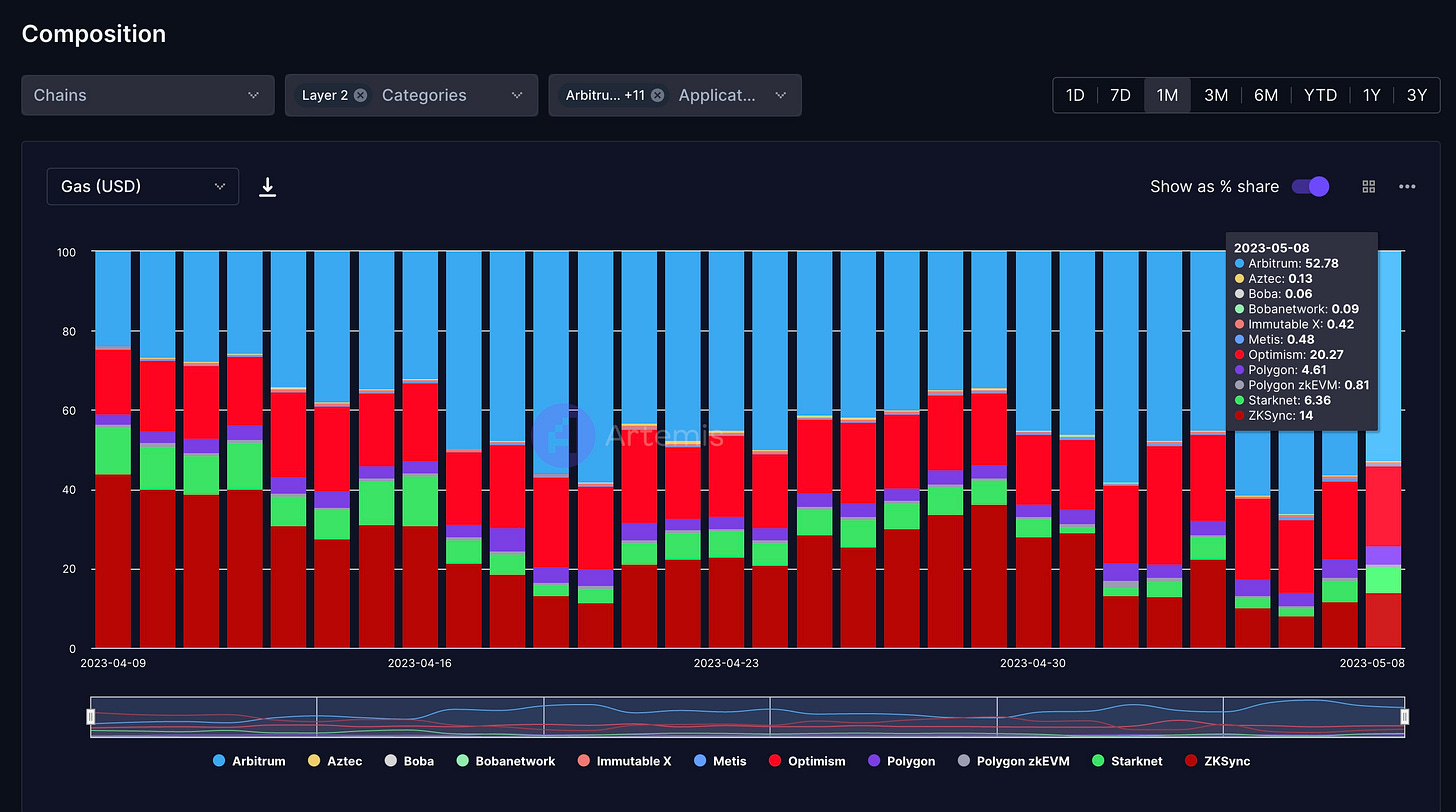Toggle Show as % share switch
The image size is (1456, 812).
[1310, 187]
